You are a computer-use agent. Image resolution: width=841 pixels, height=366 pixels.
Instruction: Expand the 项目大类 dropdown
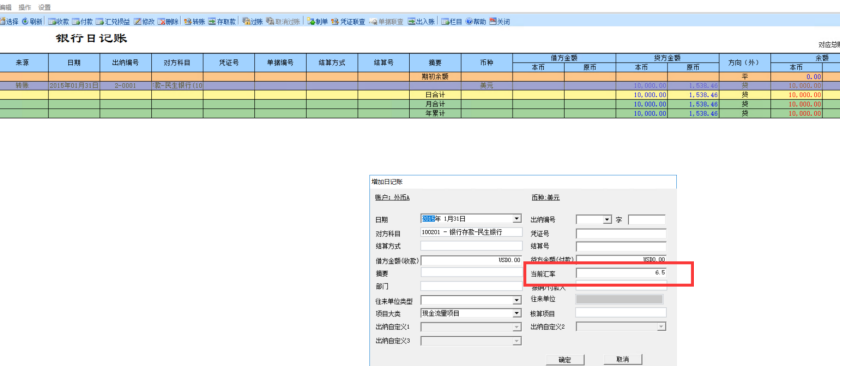click(x=517, y=313)
